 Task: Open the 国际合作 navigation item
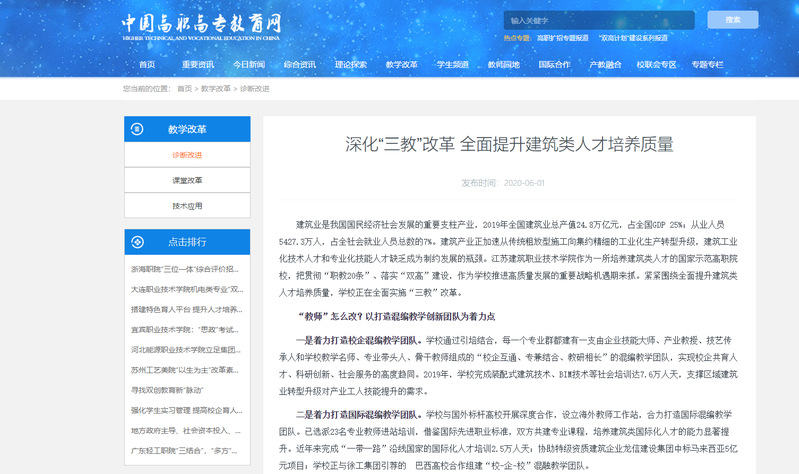coord(555,64)
